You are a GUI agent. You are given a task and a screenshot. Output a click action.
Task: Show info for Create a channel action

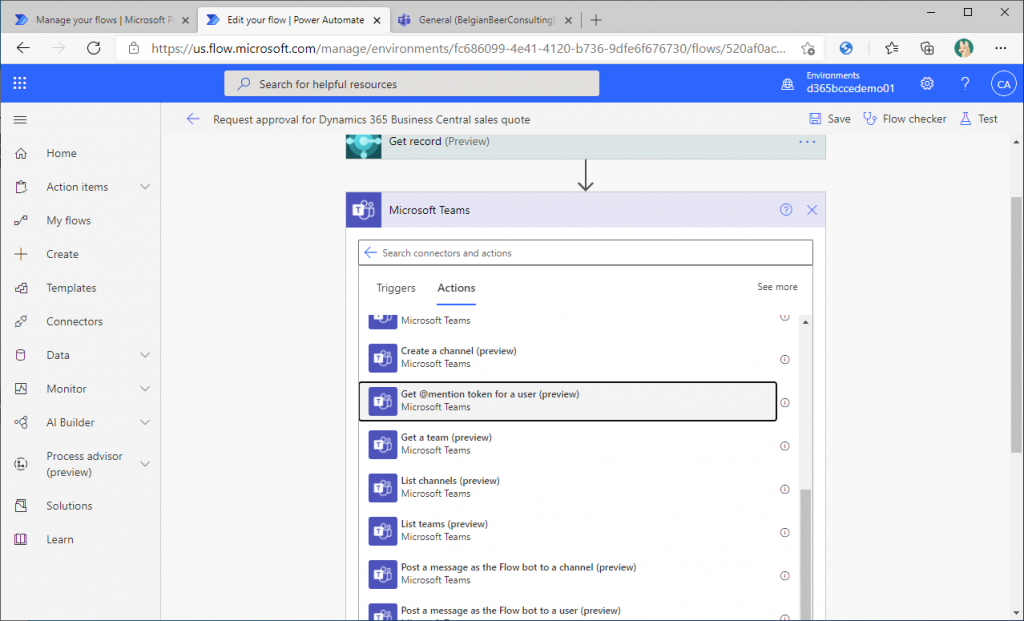(785, 359)
